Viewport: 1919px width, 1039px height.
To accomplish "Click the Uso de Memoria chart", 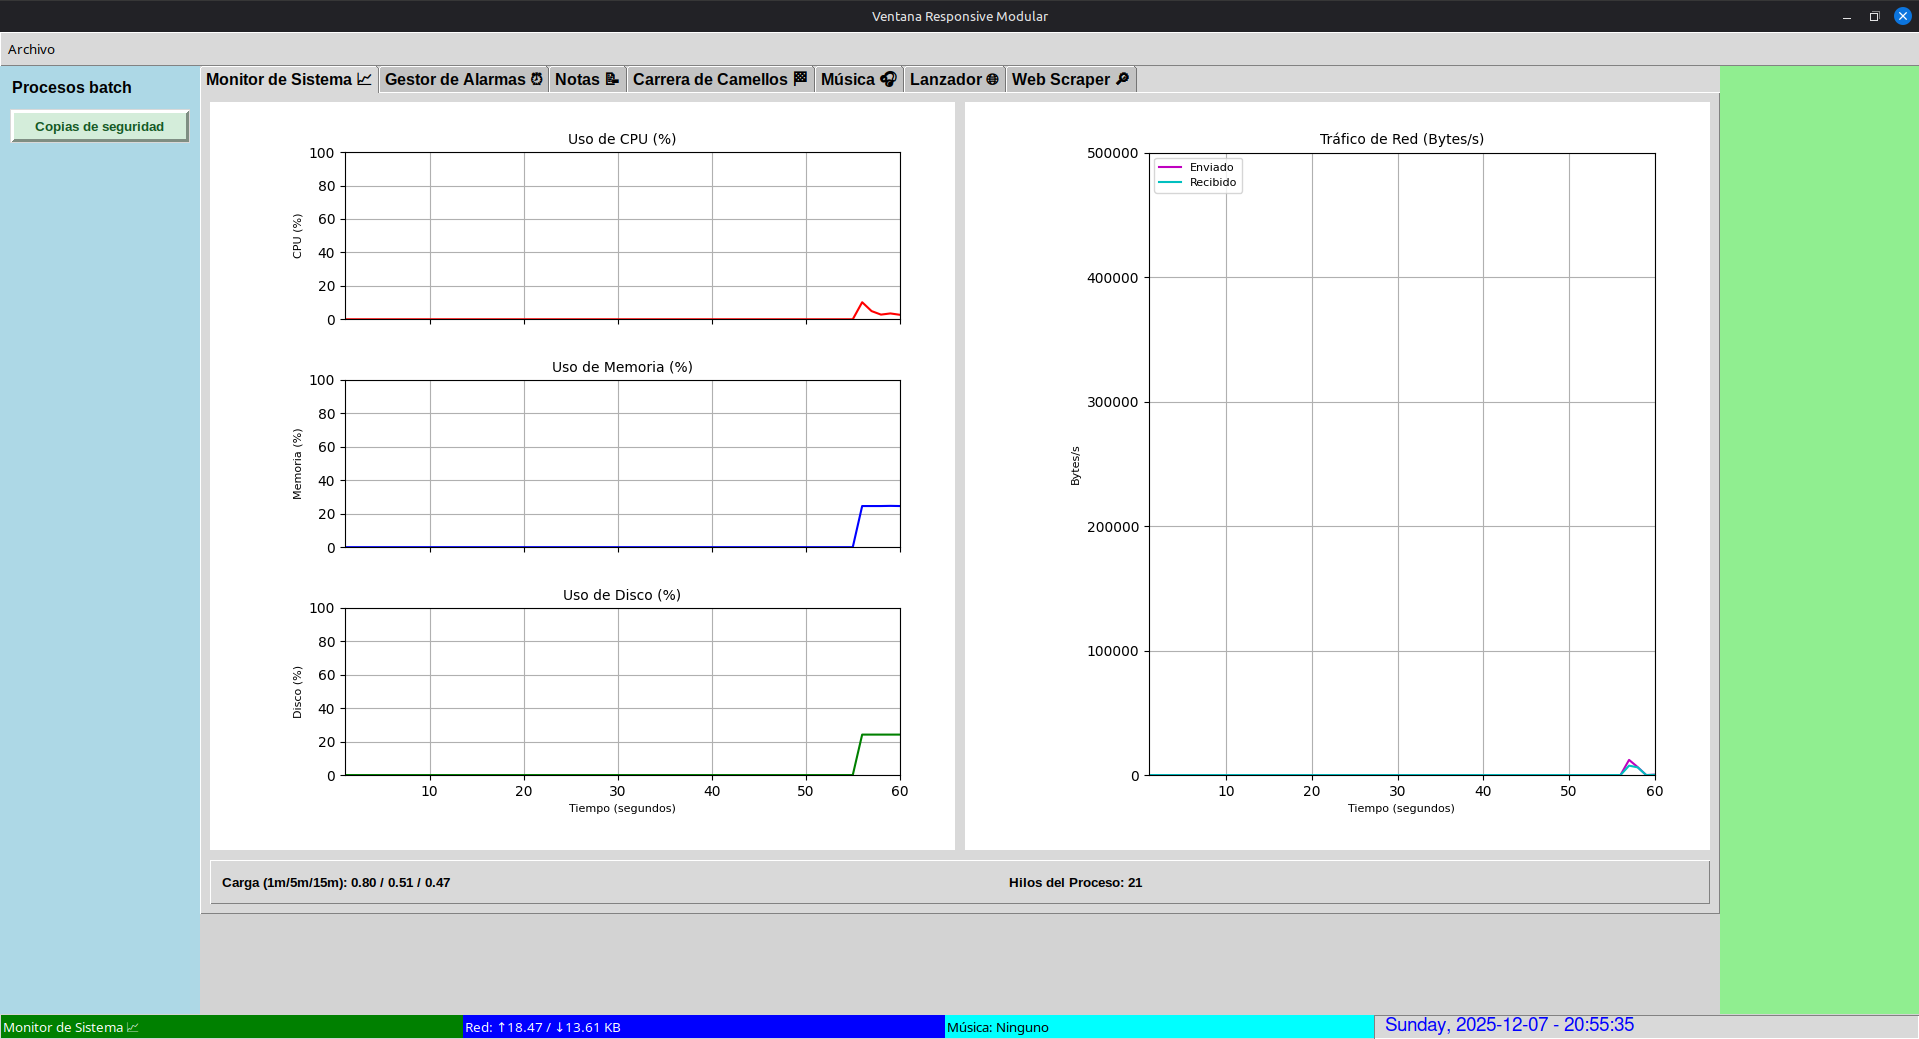I will click(x=621, y=464).
